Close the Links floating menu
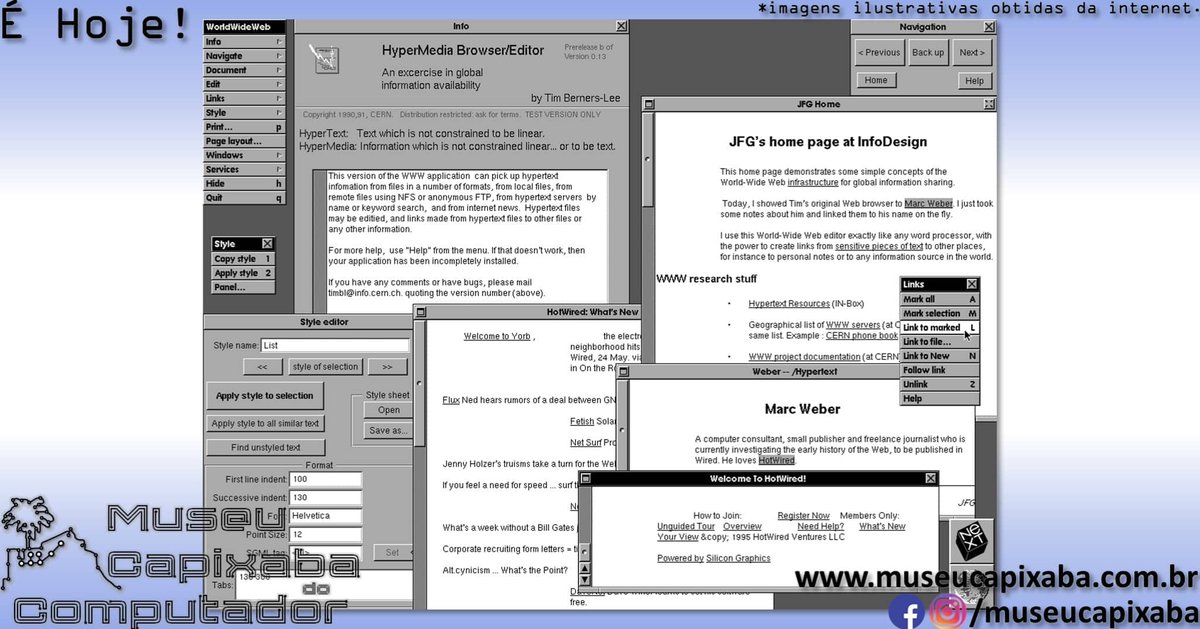Viewport: 1200px width, 629px height. click(972, 284)
